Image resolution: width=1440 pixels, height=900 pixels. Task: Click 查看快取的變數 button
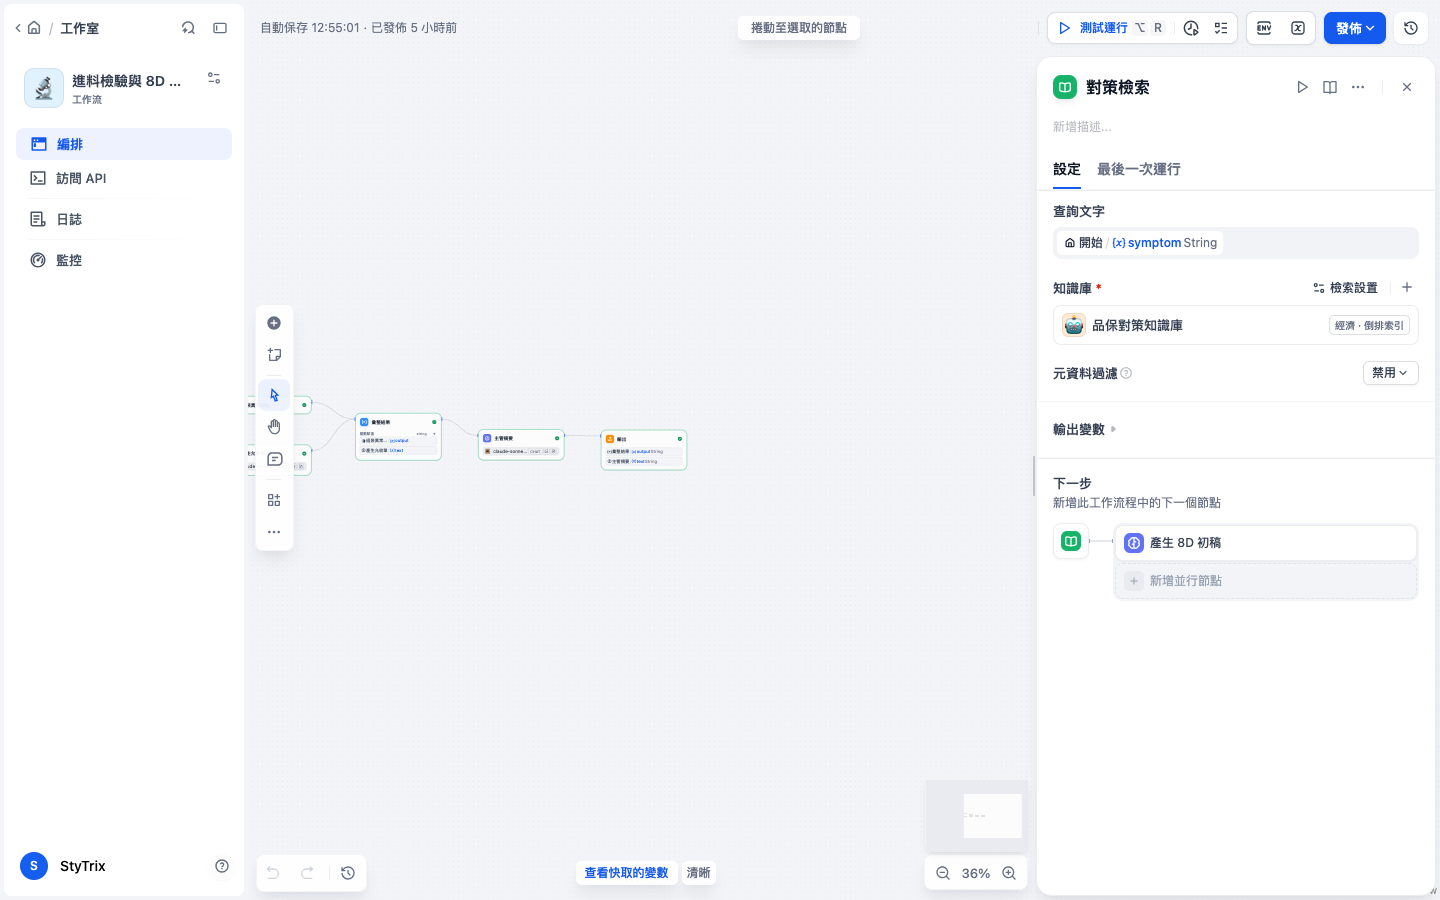coord(626,873)
